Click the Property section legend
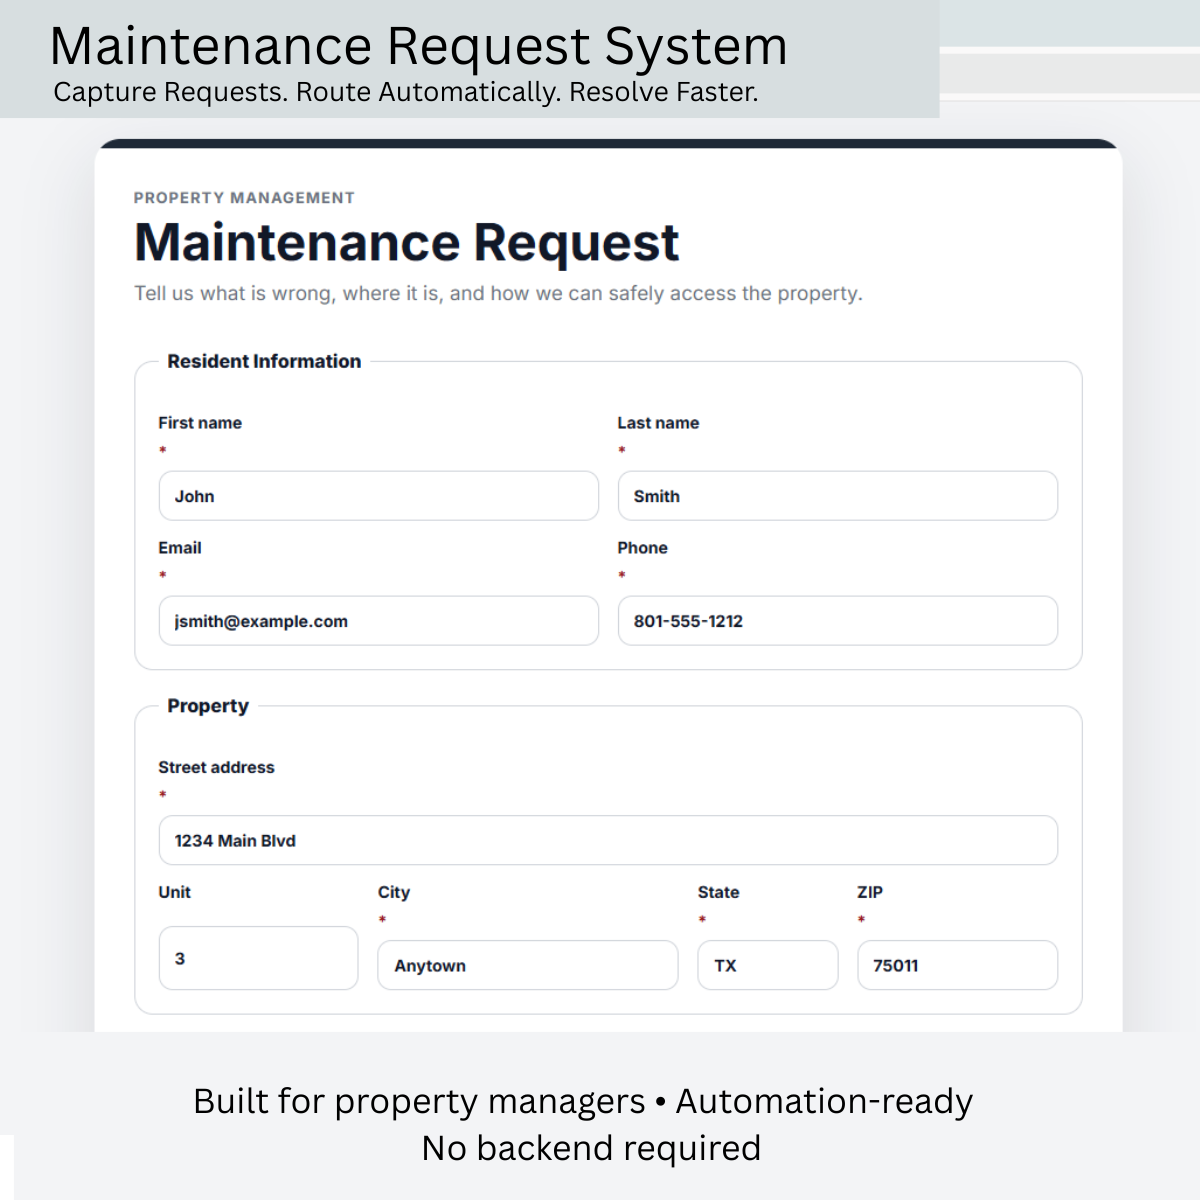 pyautogui.click(x=208, y=706)
